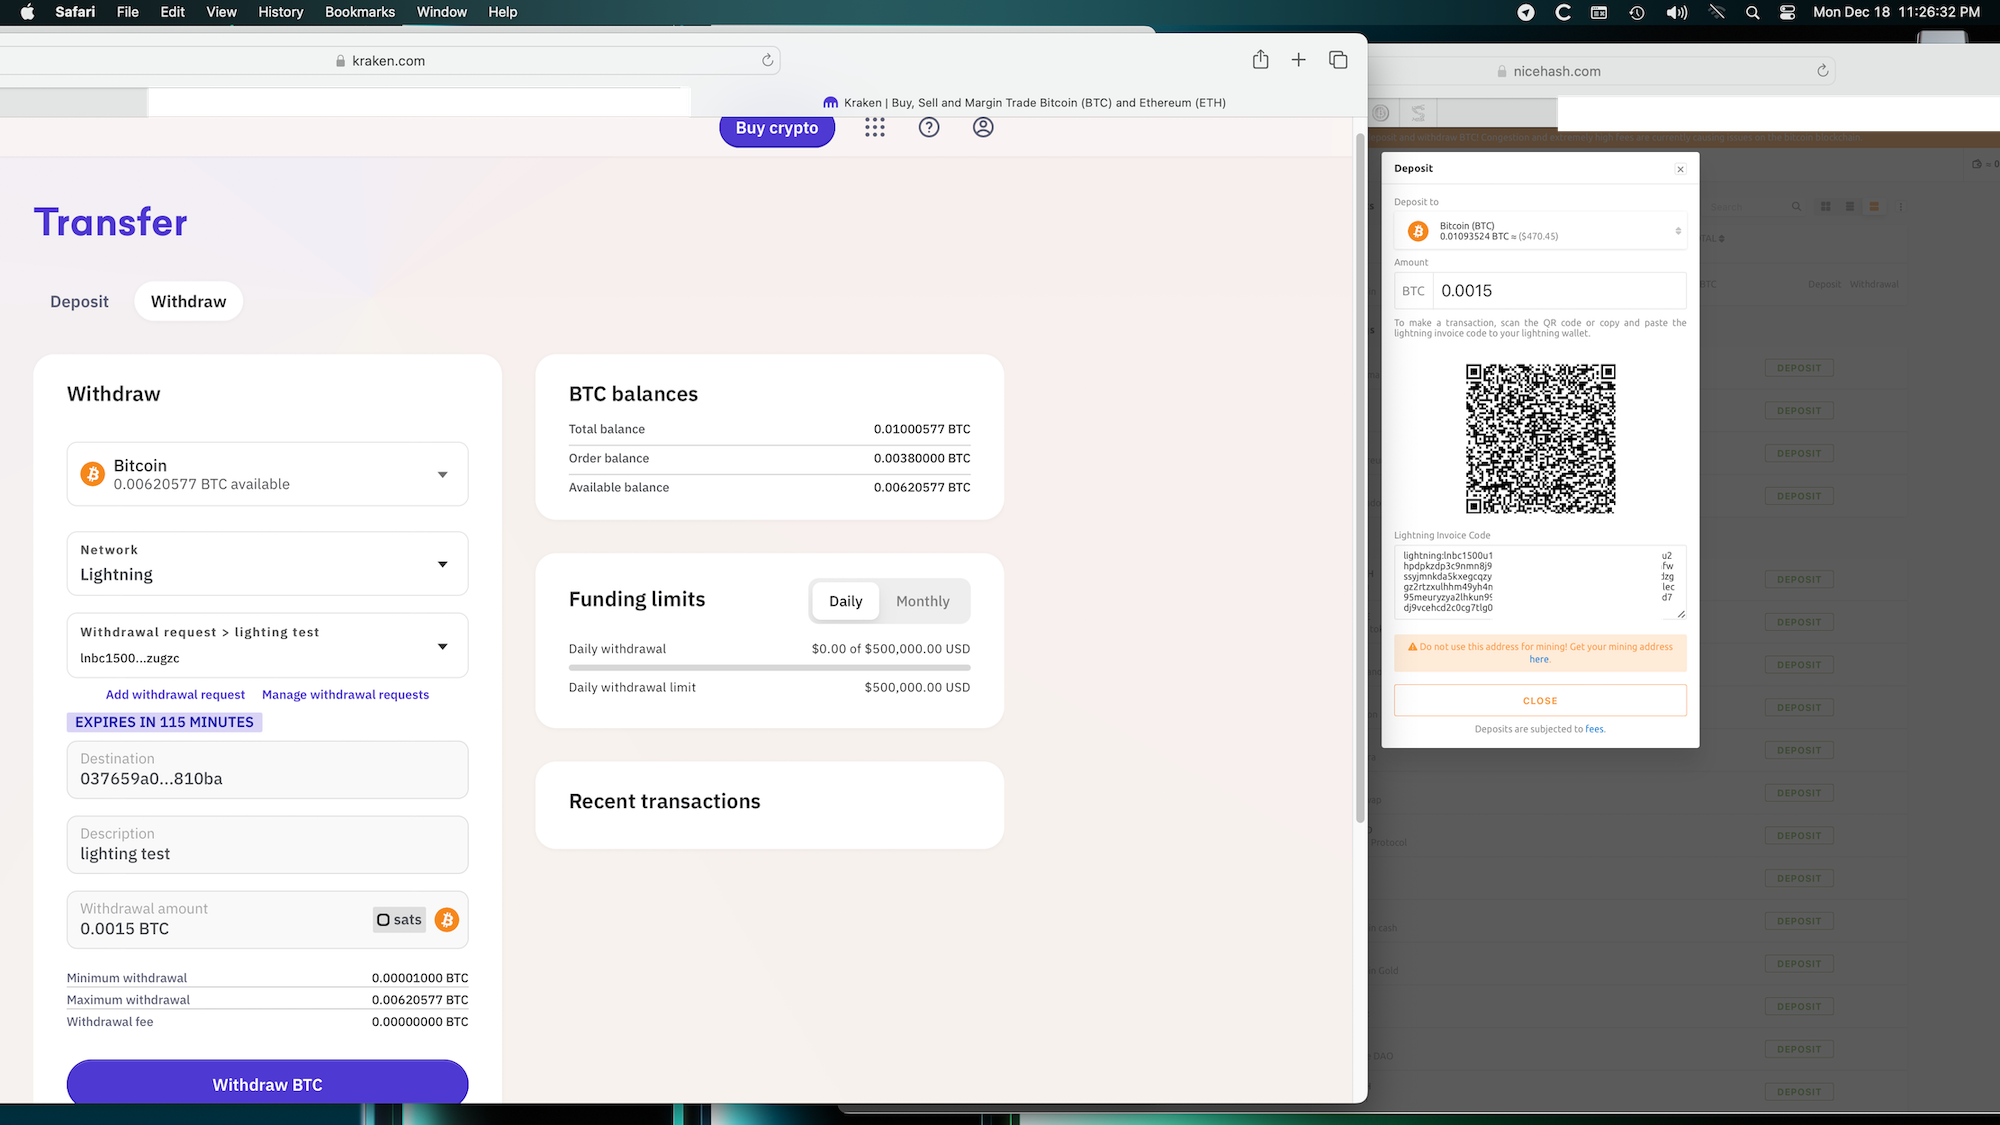This screenshot has width=2000, height=1125.
Task: Click the kraken.com address bar
Action: point(390,60)
